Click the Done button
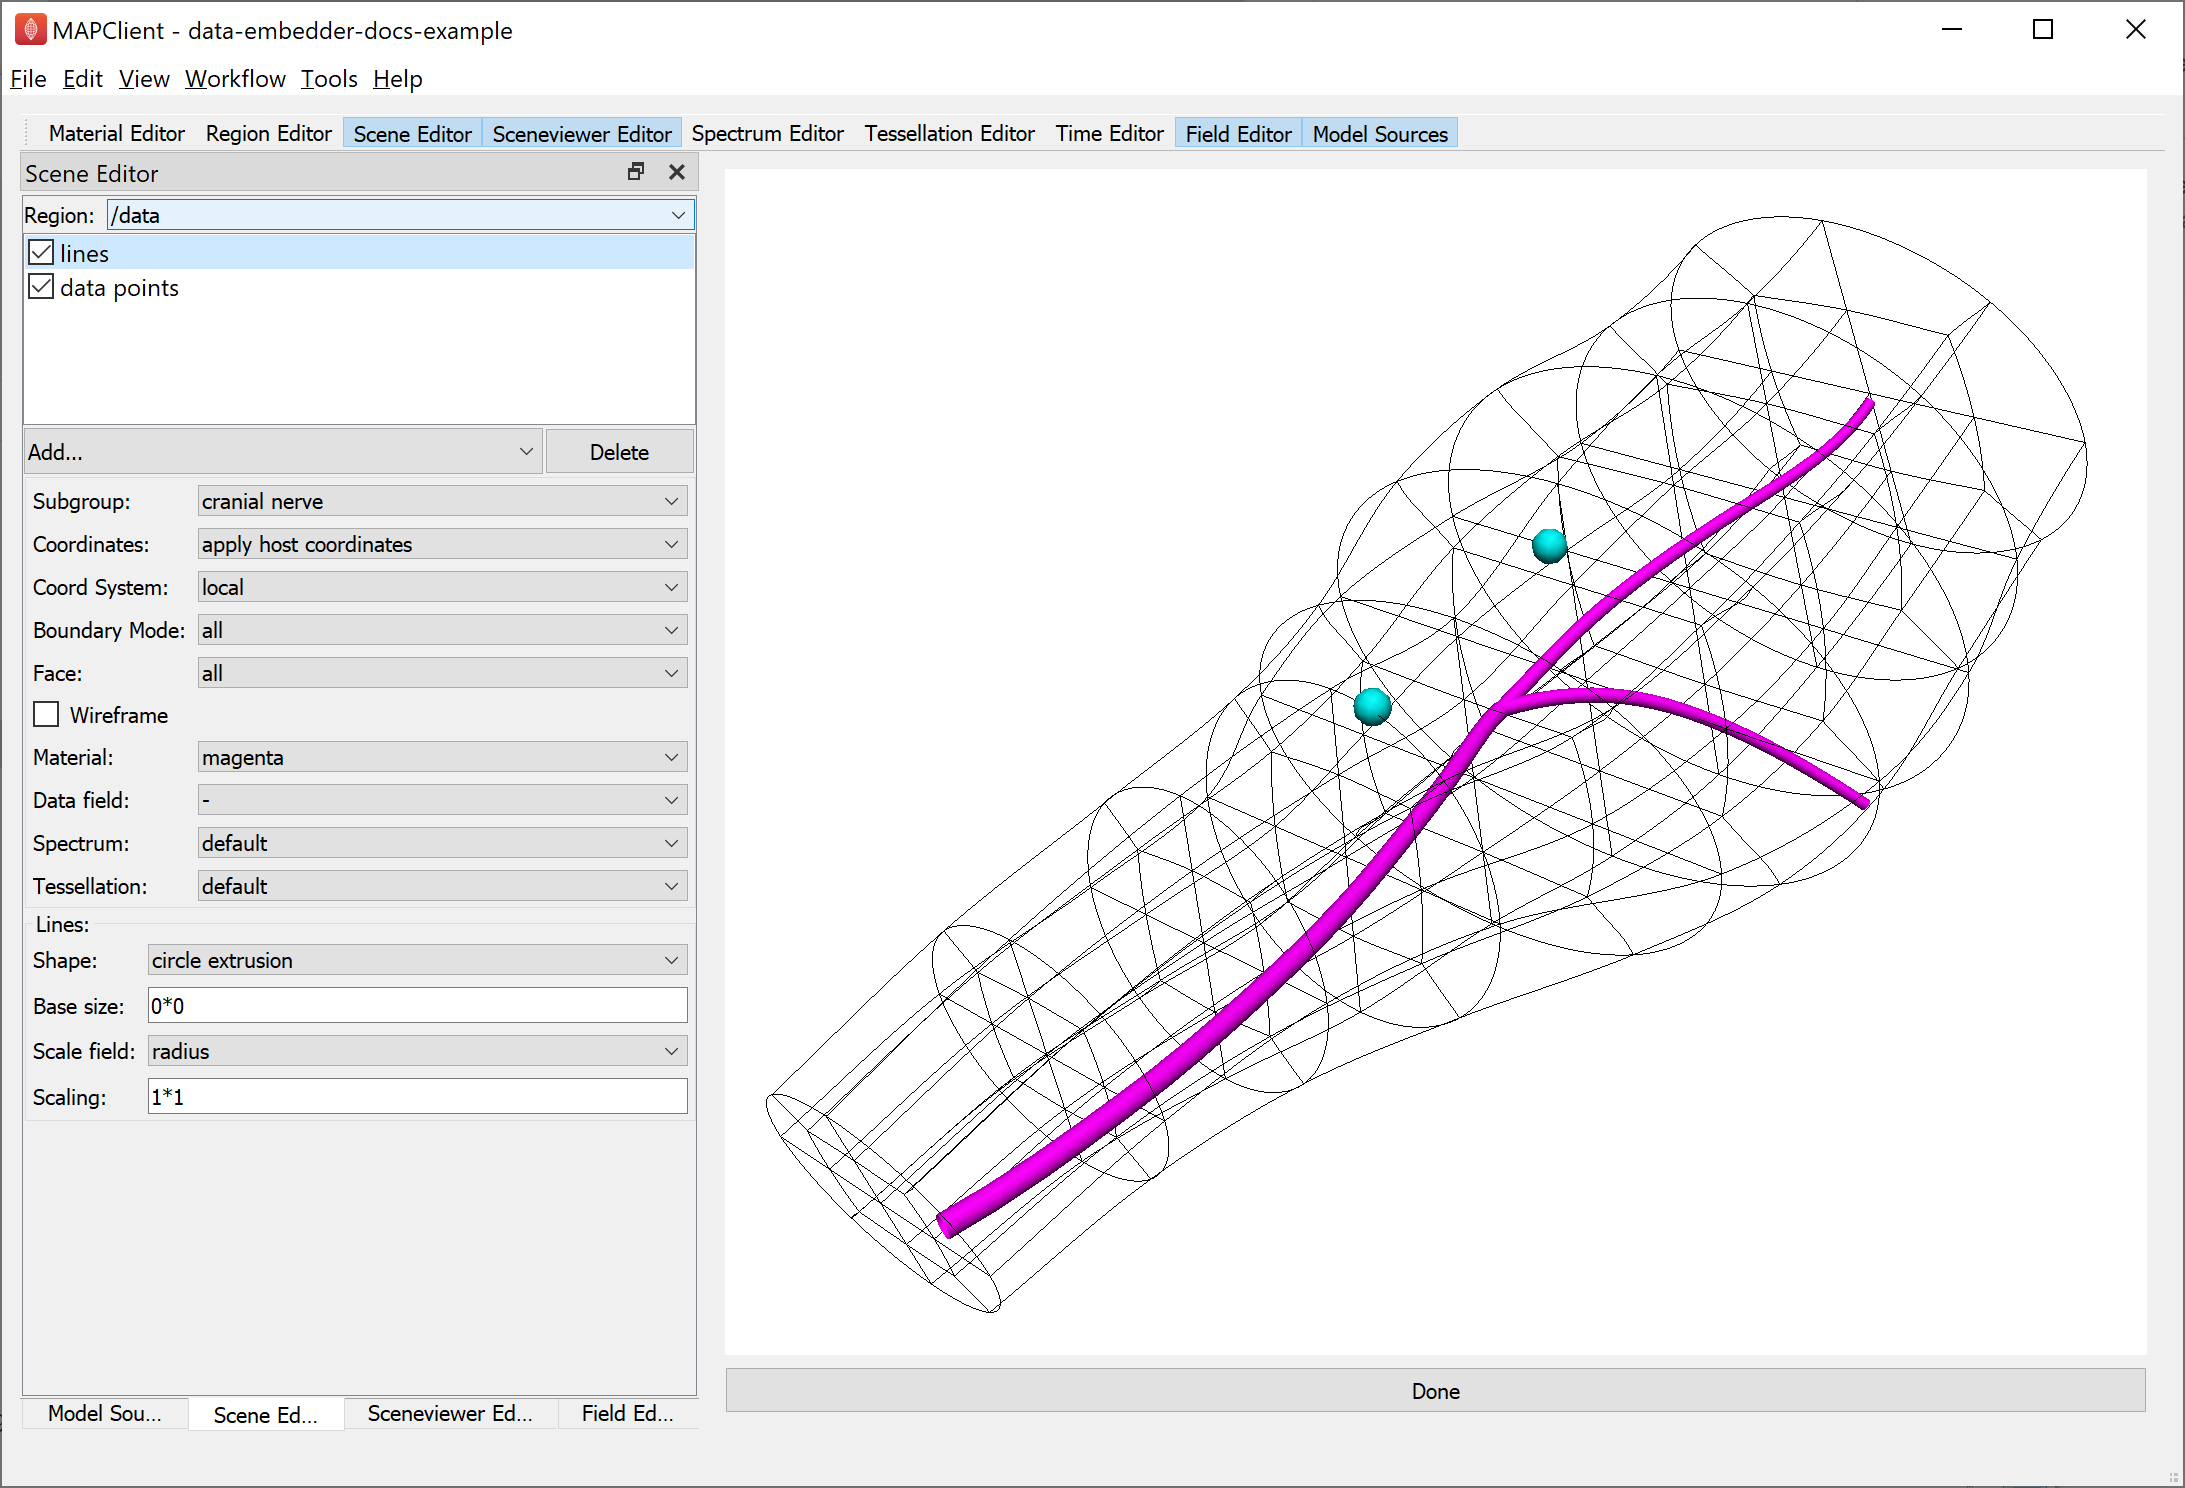This screenshot has width=2185, height=1488. tap(1436, 1391)
